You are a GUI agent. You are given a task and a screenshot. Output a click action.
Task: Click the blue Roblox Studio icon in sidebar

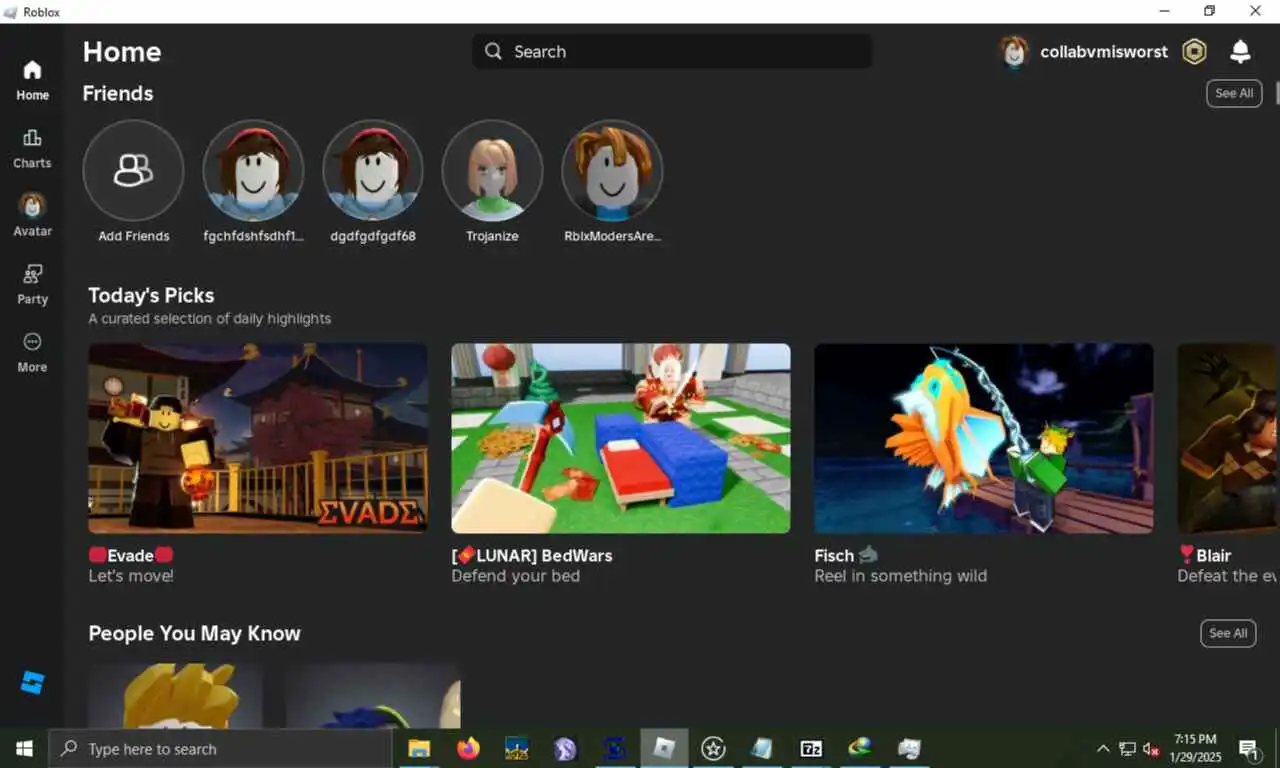tap(32, 683)
